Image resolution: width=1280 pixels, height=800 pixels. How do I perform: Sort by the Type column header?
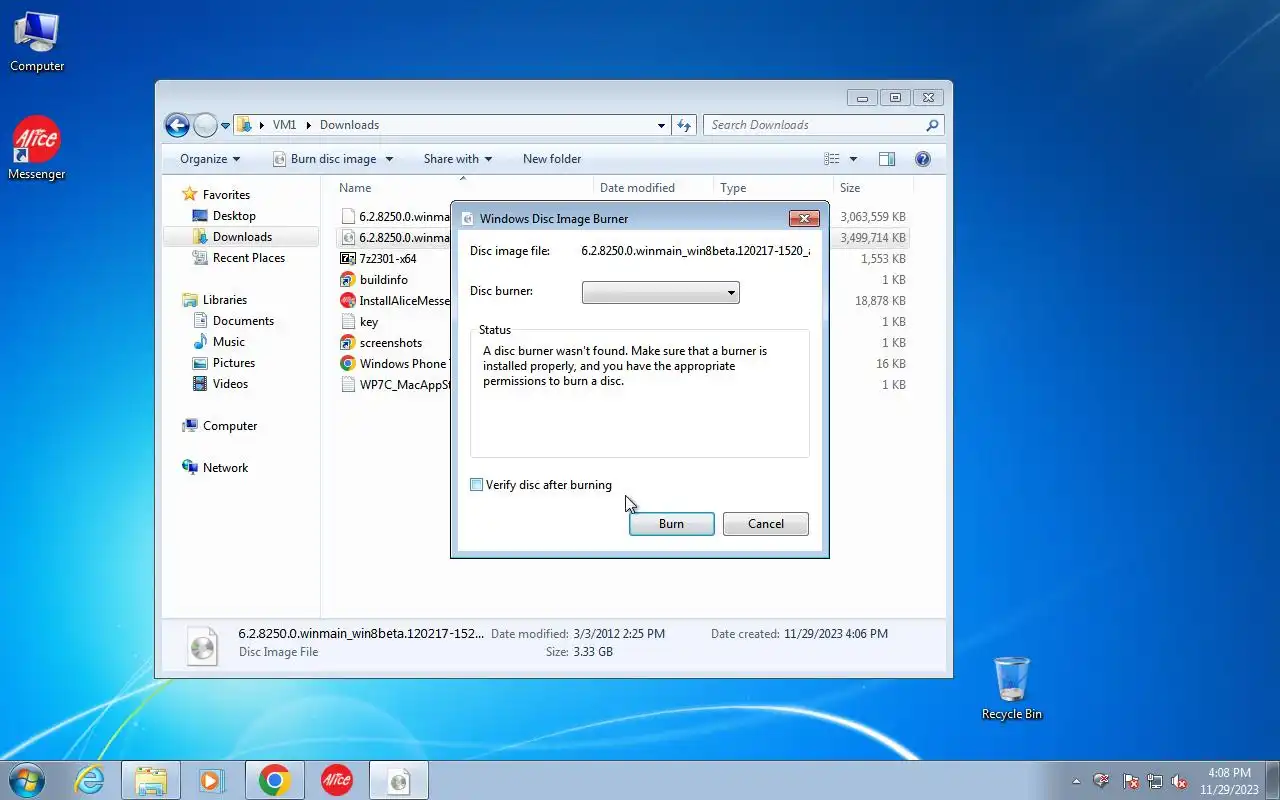pyautogui.click(x=733, y=188)
